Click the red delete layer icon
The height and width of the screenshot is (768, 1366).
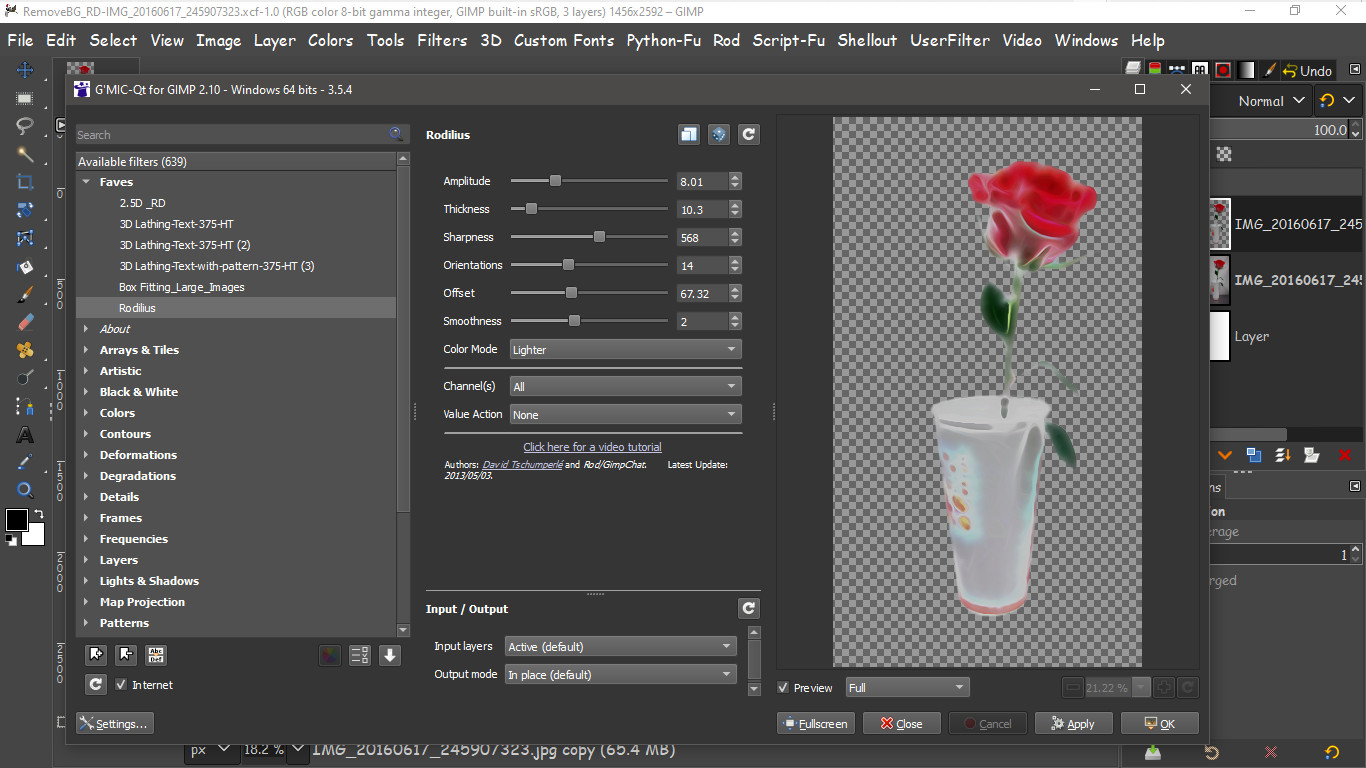pos(1344,455)
